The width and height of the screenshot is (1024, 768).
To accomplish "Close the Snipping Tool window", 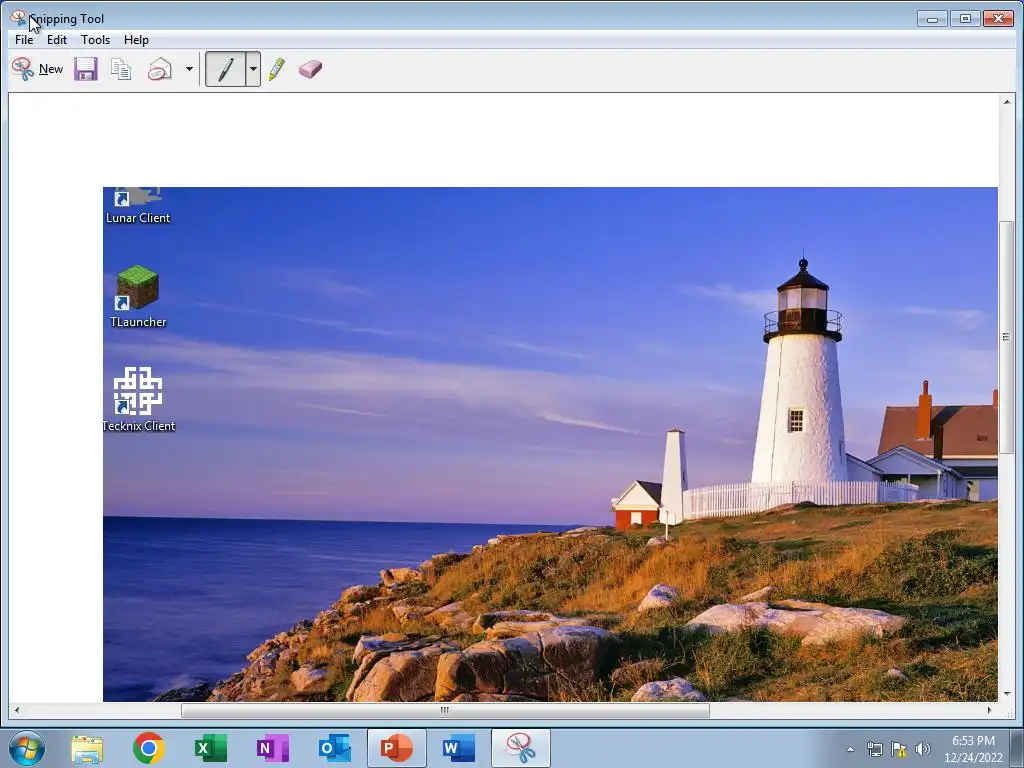I will pyautogui.click(x=999, y=18).
